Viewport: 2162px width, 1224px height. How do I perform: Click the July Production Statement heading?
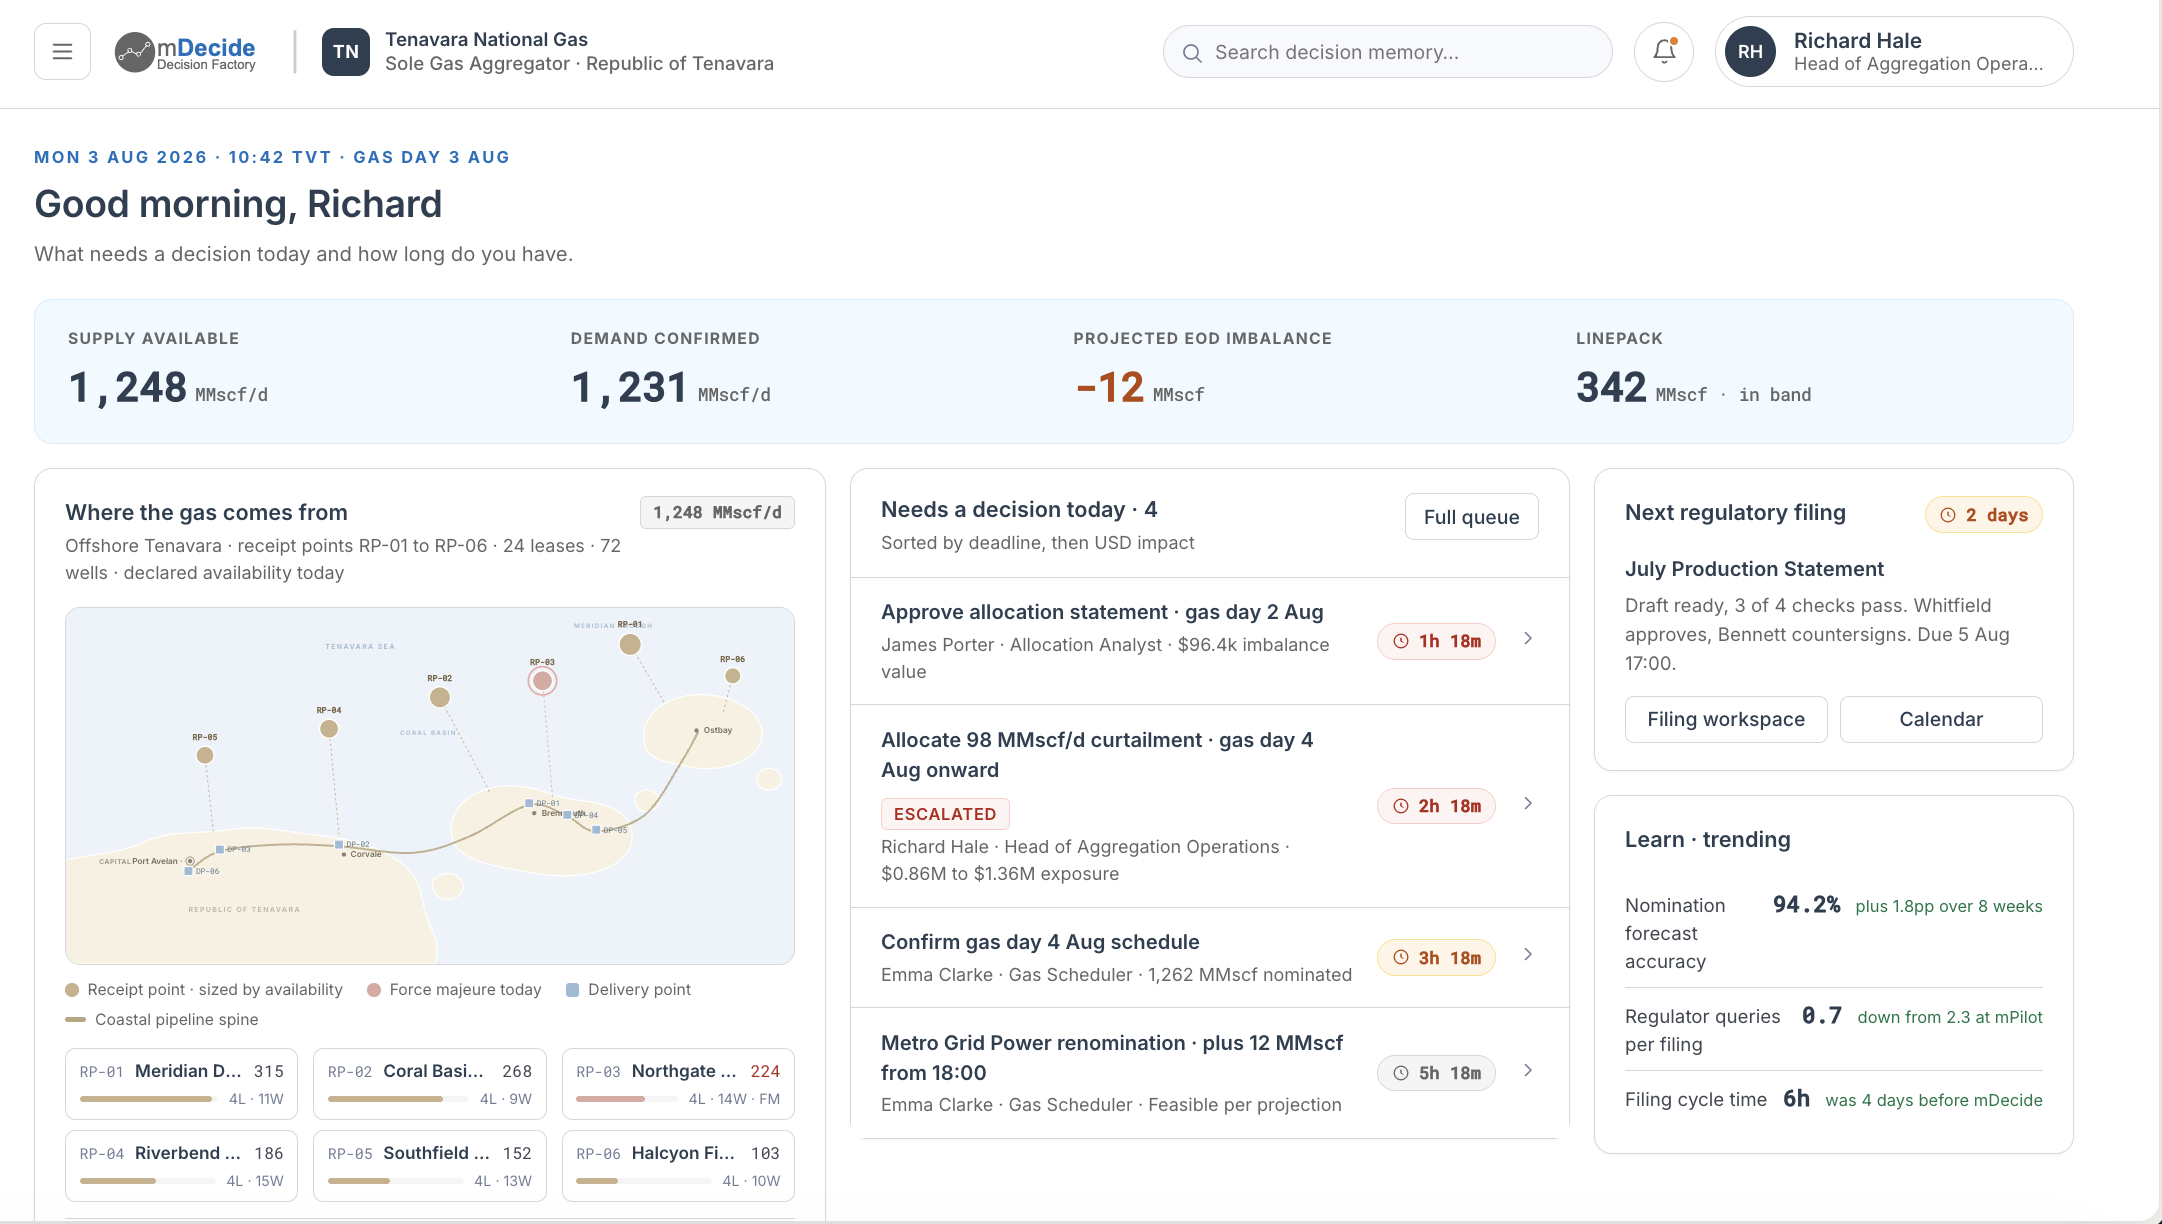click(1754, 569)
